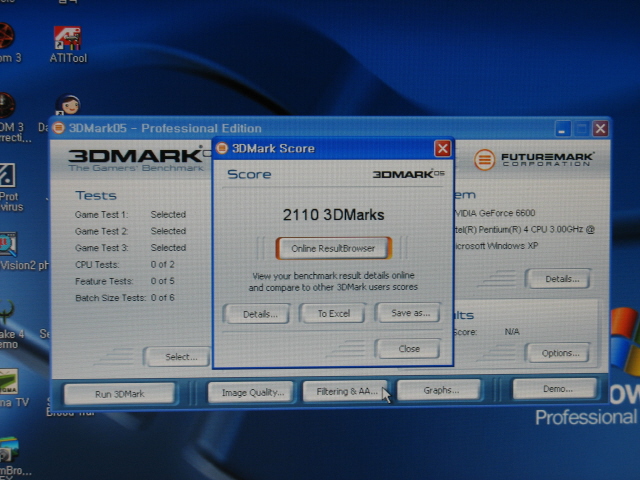Click the 'Windows XP' system text
This screenshot has height=480, width=640.
tap(512, 246)
